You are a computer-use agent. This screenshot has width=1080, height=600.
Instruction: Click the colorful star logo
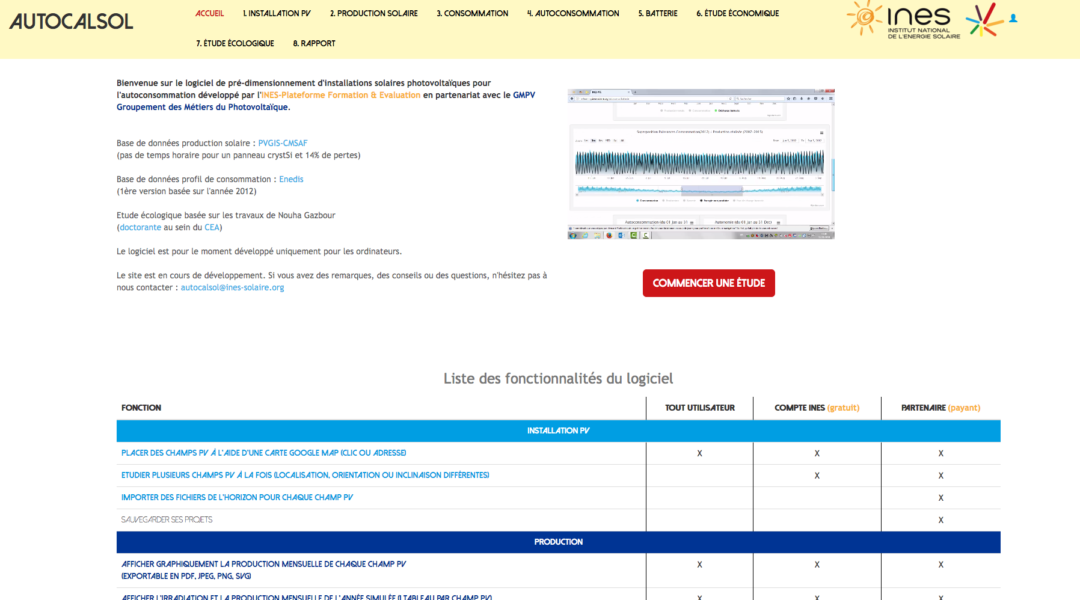click(984, 19)
